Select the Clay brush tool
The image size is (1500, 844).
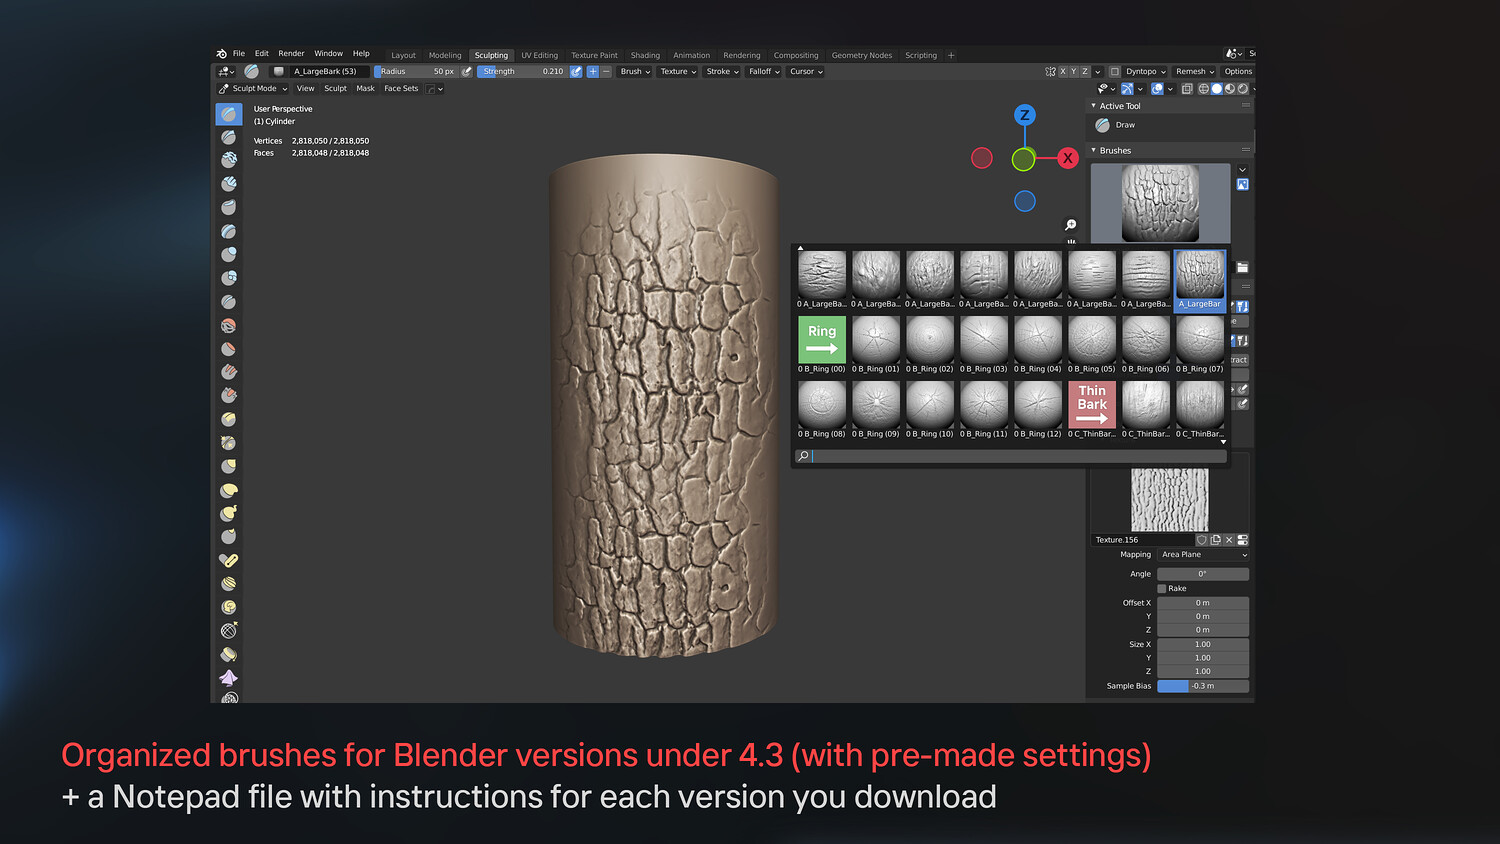[229, 160]
